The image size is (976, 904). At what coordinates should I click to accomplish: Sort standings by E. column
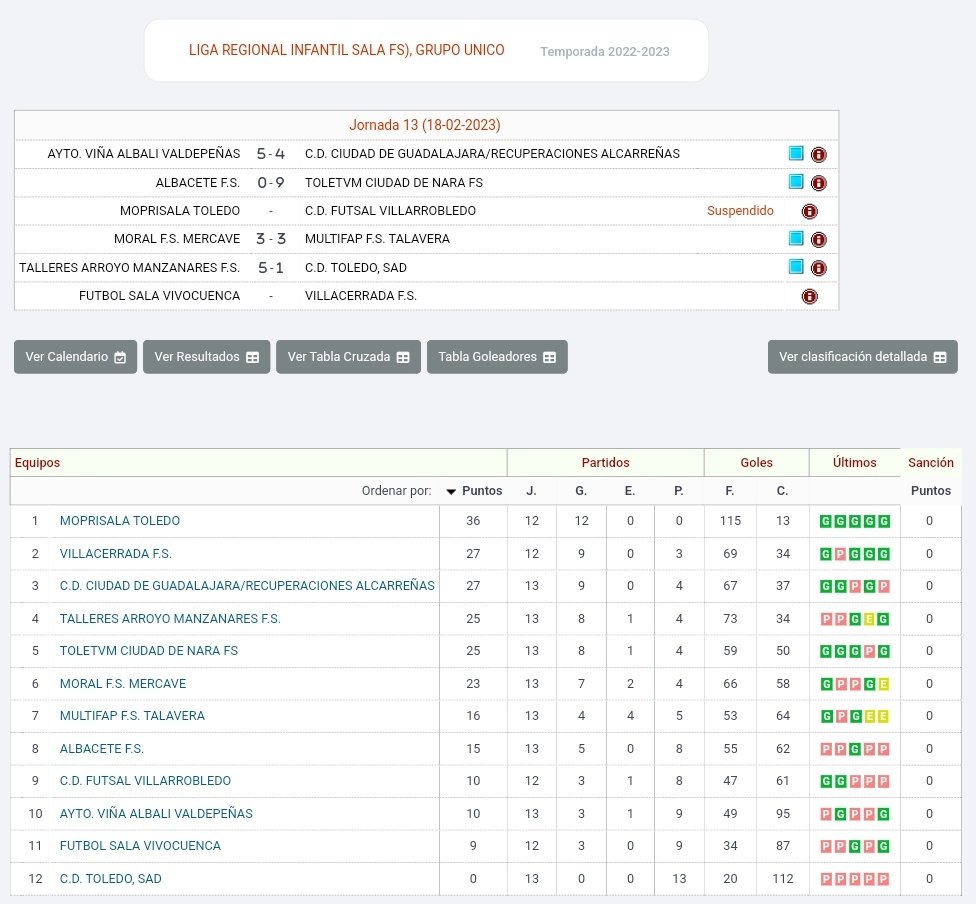630,491
